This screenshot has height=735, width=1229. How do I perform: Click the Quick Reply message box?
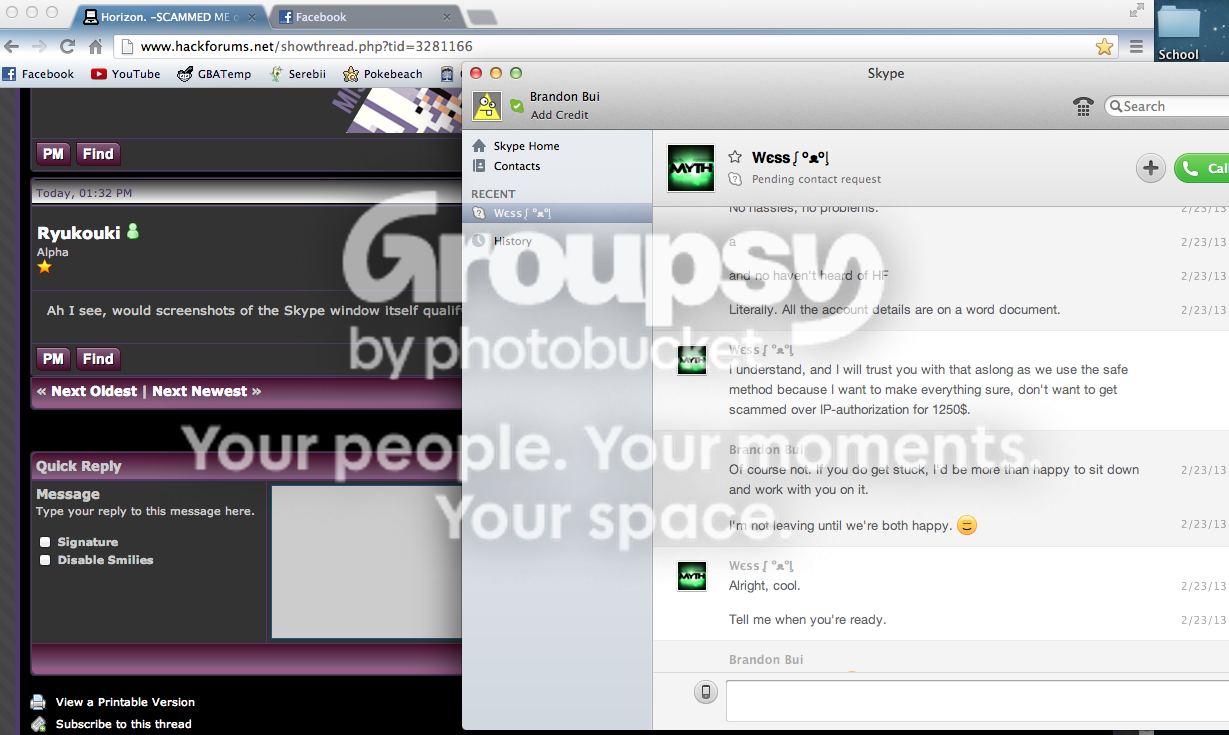[x=366, y=562]
